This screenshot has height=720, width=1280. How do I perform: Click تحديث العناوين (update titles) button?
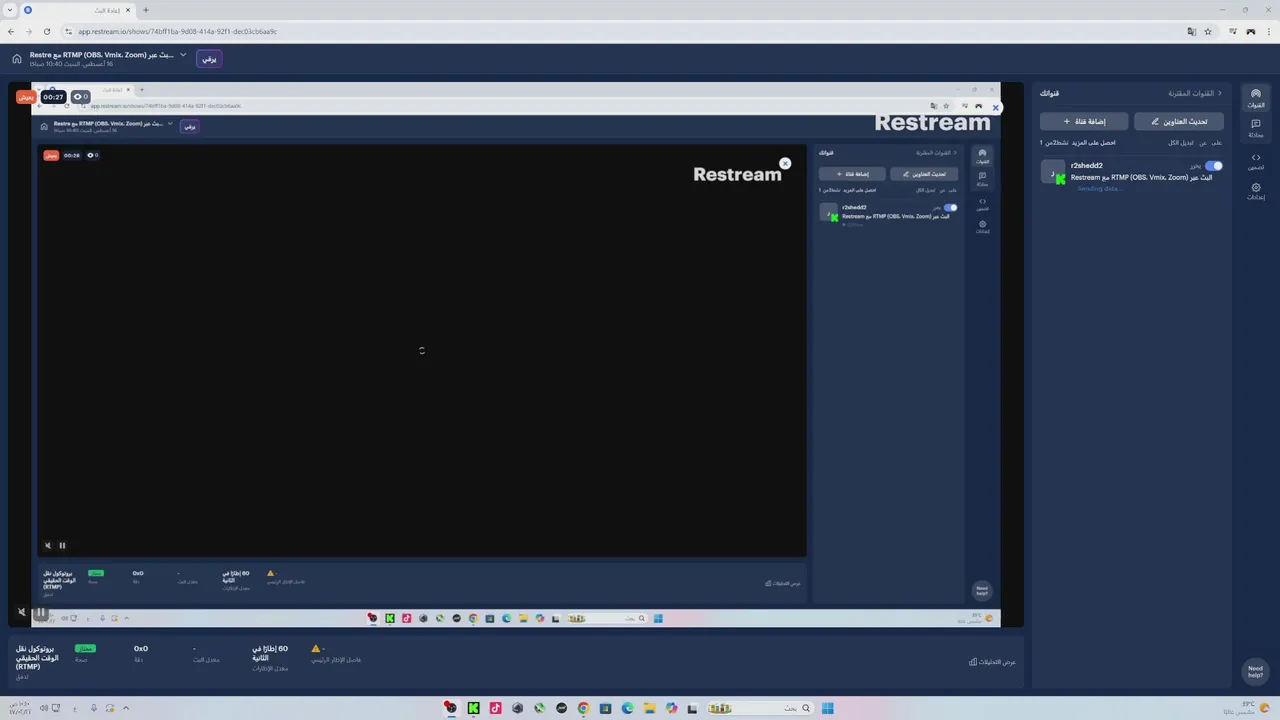[x=1179, y=121]
